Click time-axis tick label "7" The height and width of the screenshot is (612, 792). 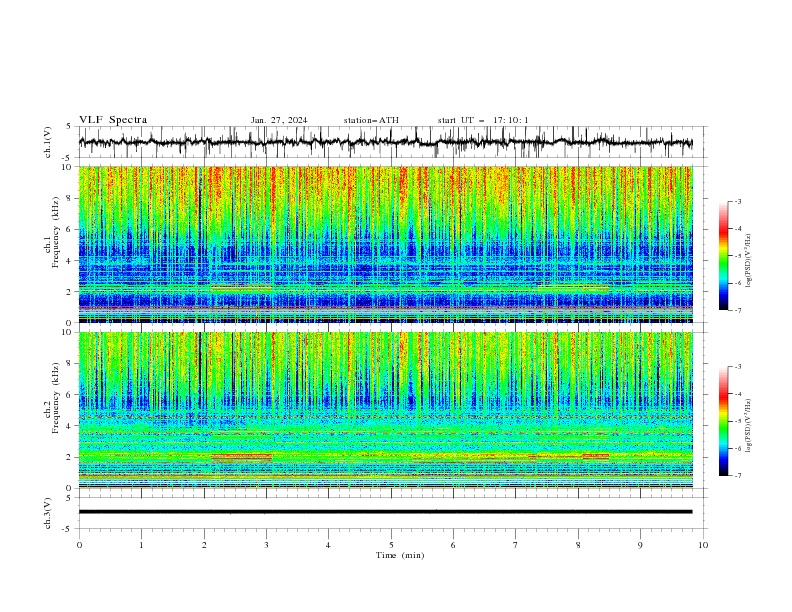(x=516, y=545)
